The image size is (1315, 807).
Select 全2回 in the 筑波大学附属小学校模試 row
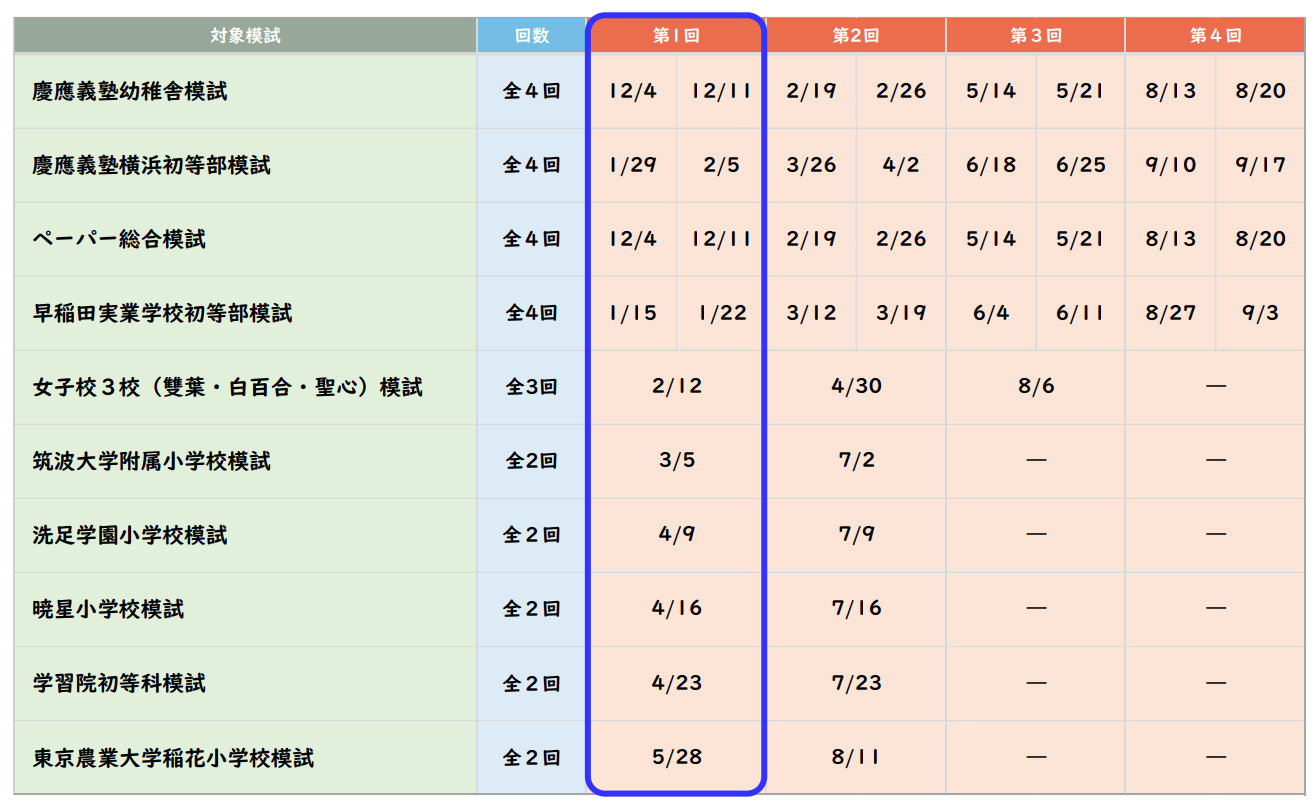pos(531,461)
